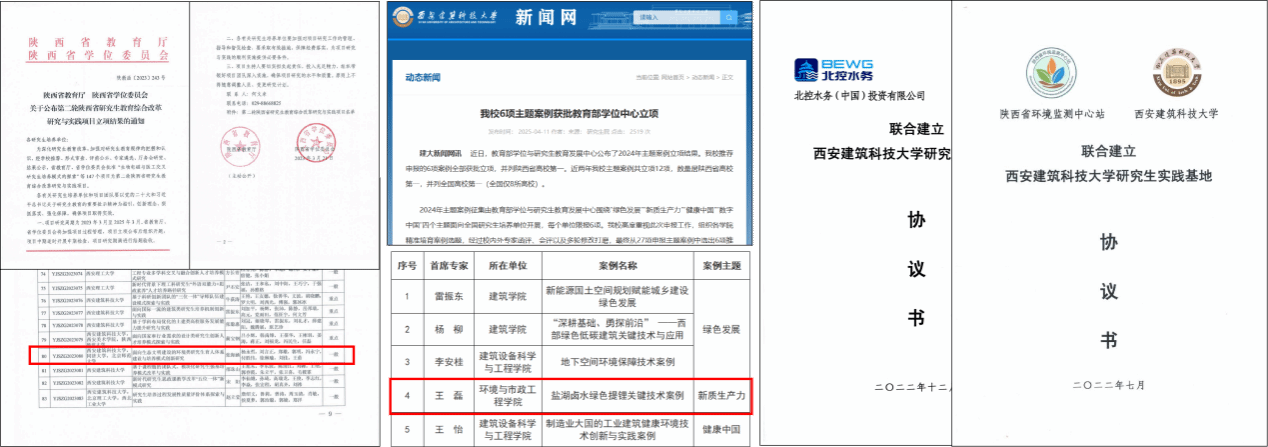Click the search magnifier icon on news site
This screenshot has height=447, width=1268.
pyautogui.click(x=728, y=18)
